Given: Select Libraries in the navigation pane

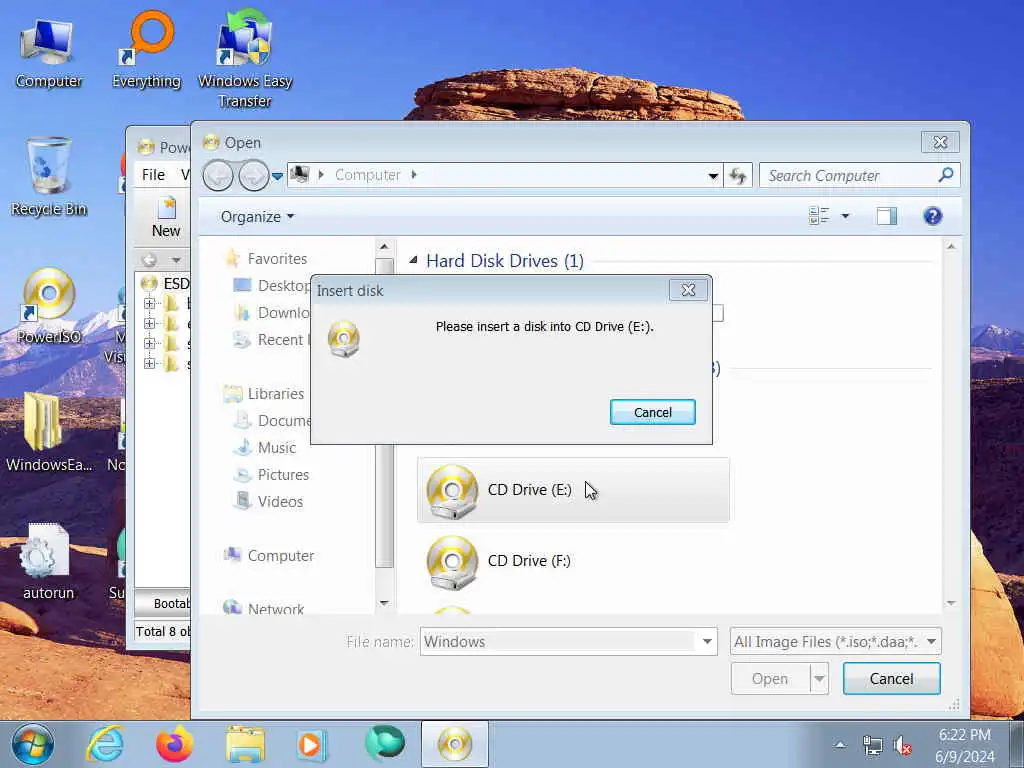Looking at the screenshot, I should [x=276, y=394].
